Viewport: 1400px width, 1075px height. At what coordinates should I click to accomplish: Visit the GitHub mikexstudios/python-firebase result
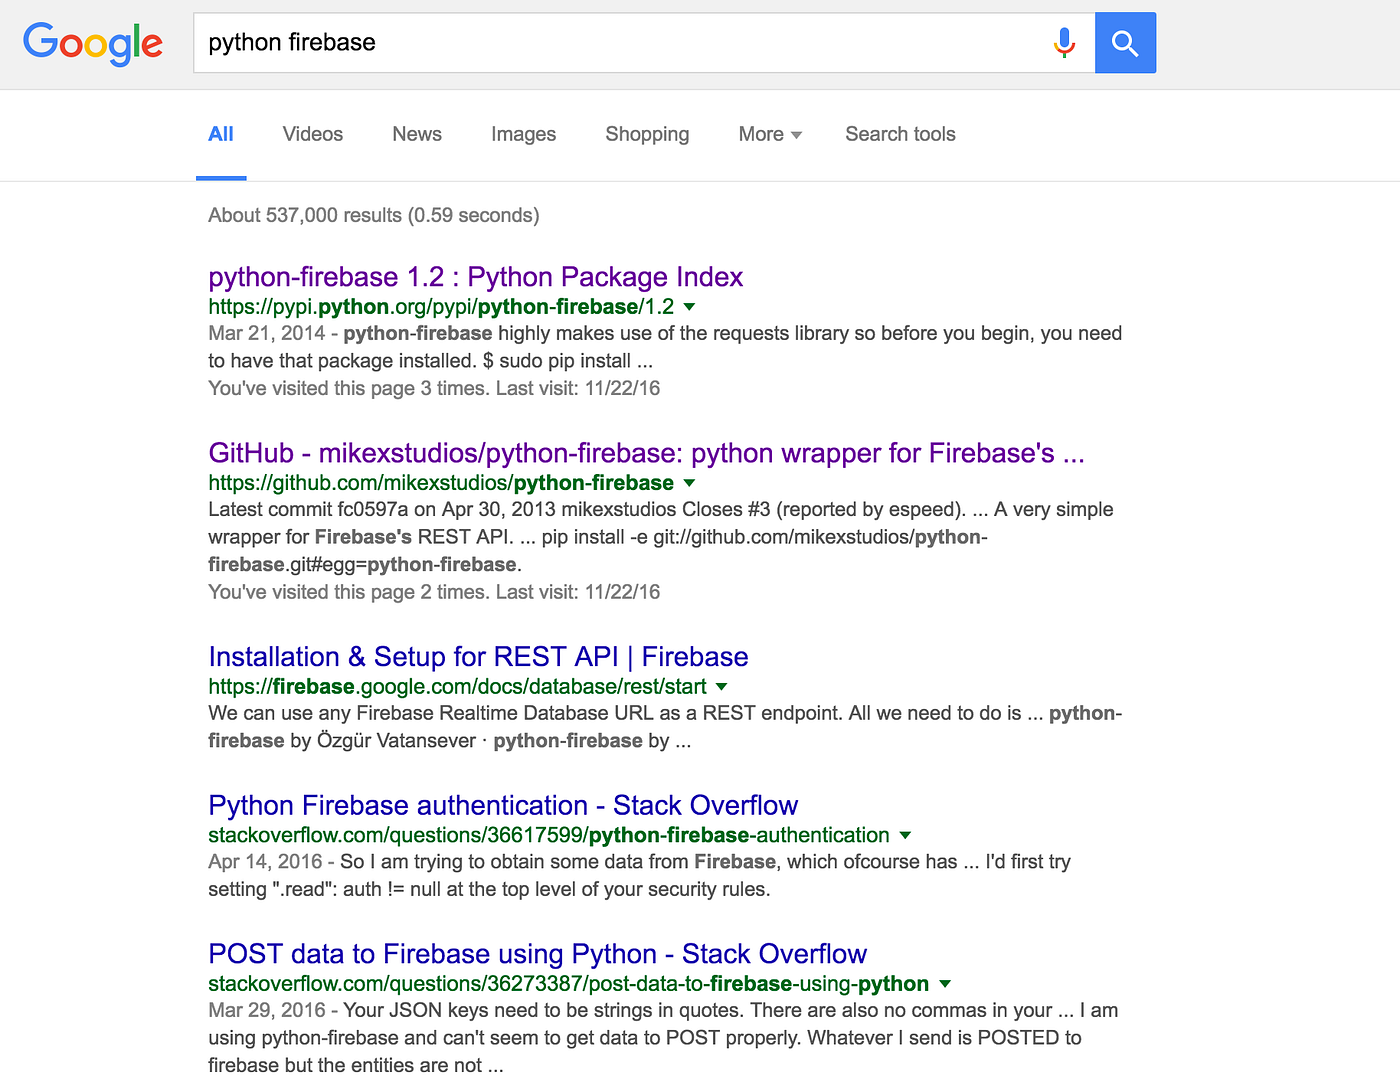coord(646,453)
